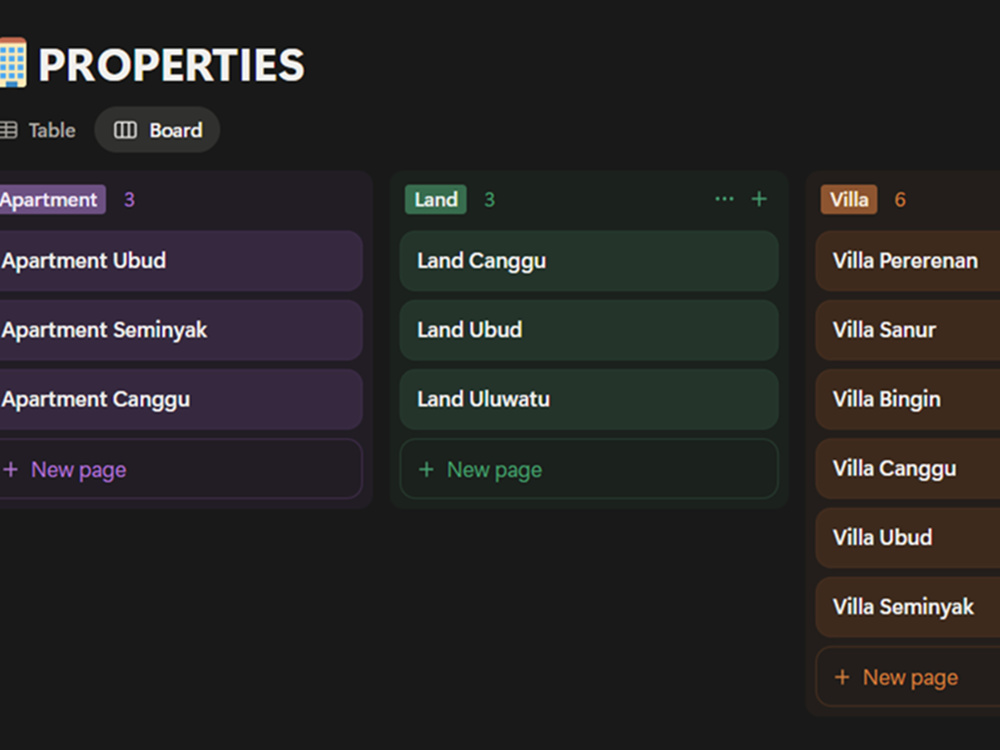This screenshot has width=1000, height=750.
Task: Open the Villa Pererenan card
Action: click(908, 261)
